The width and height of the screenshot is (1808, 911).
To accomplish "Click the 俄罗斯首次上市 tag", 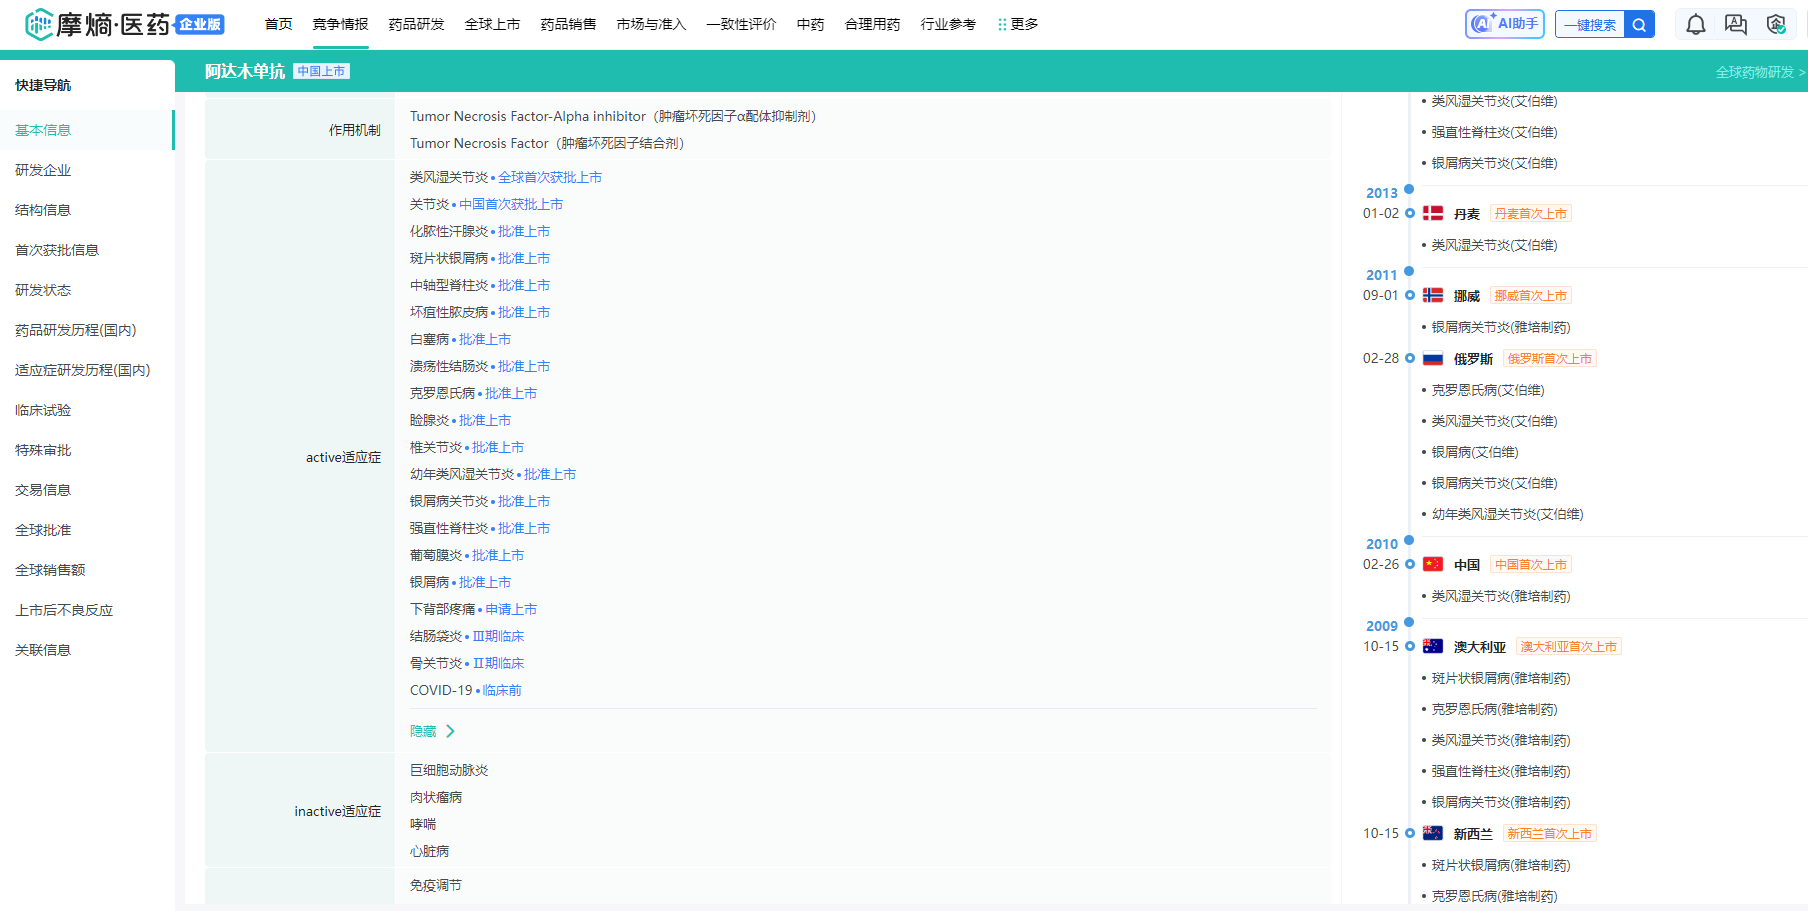I will pos(1550,358).
